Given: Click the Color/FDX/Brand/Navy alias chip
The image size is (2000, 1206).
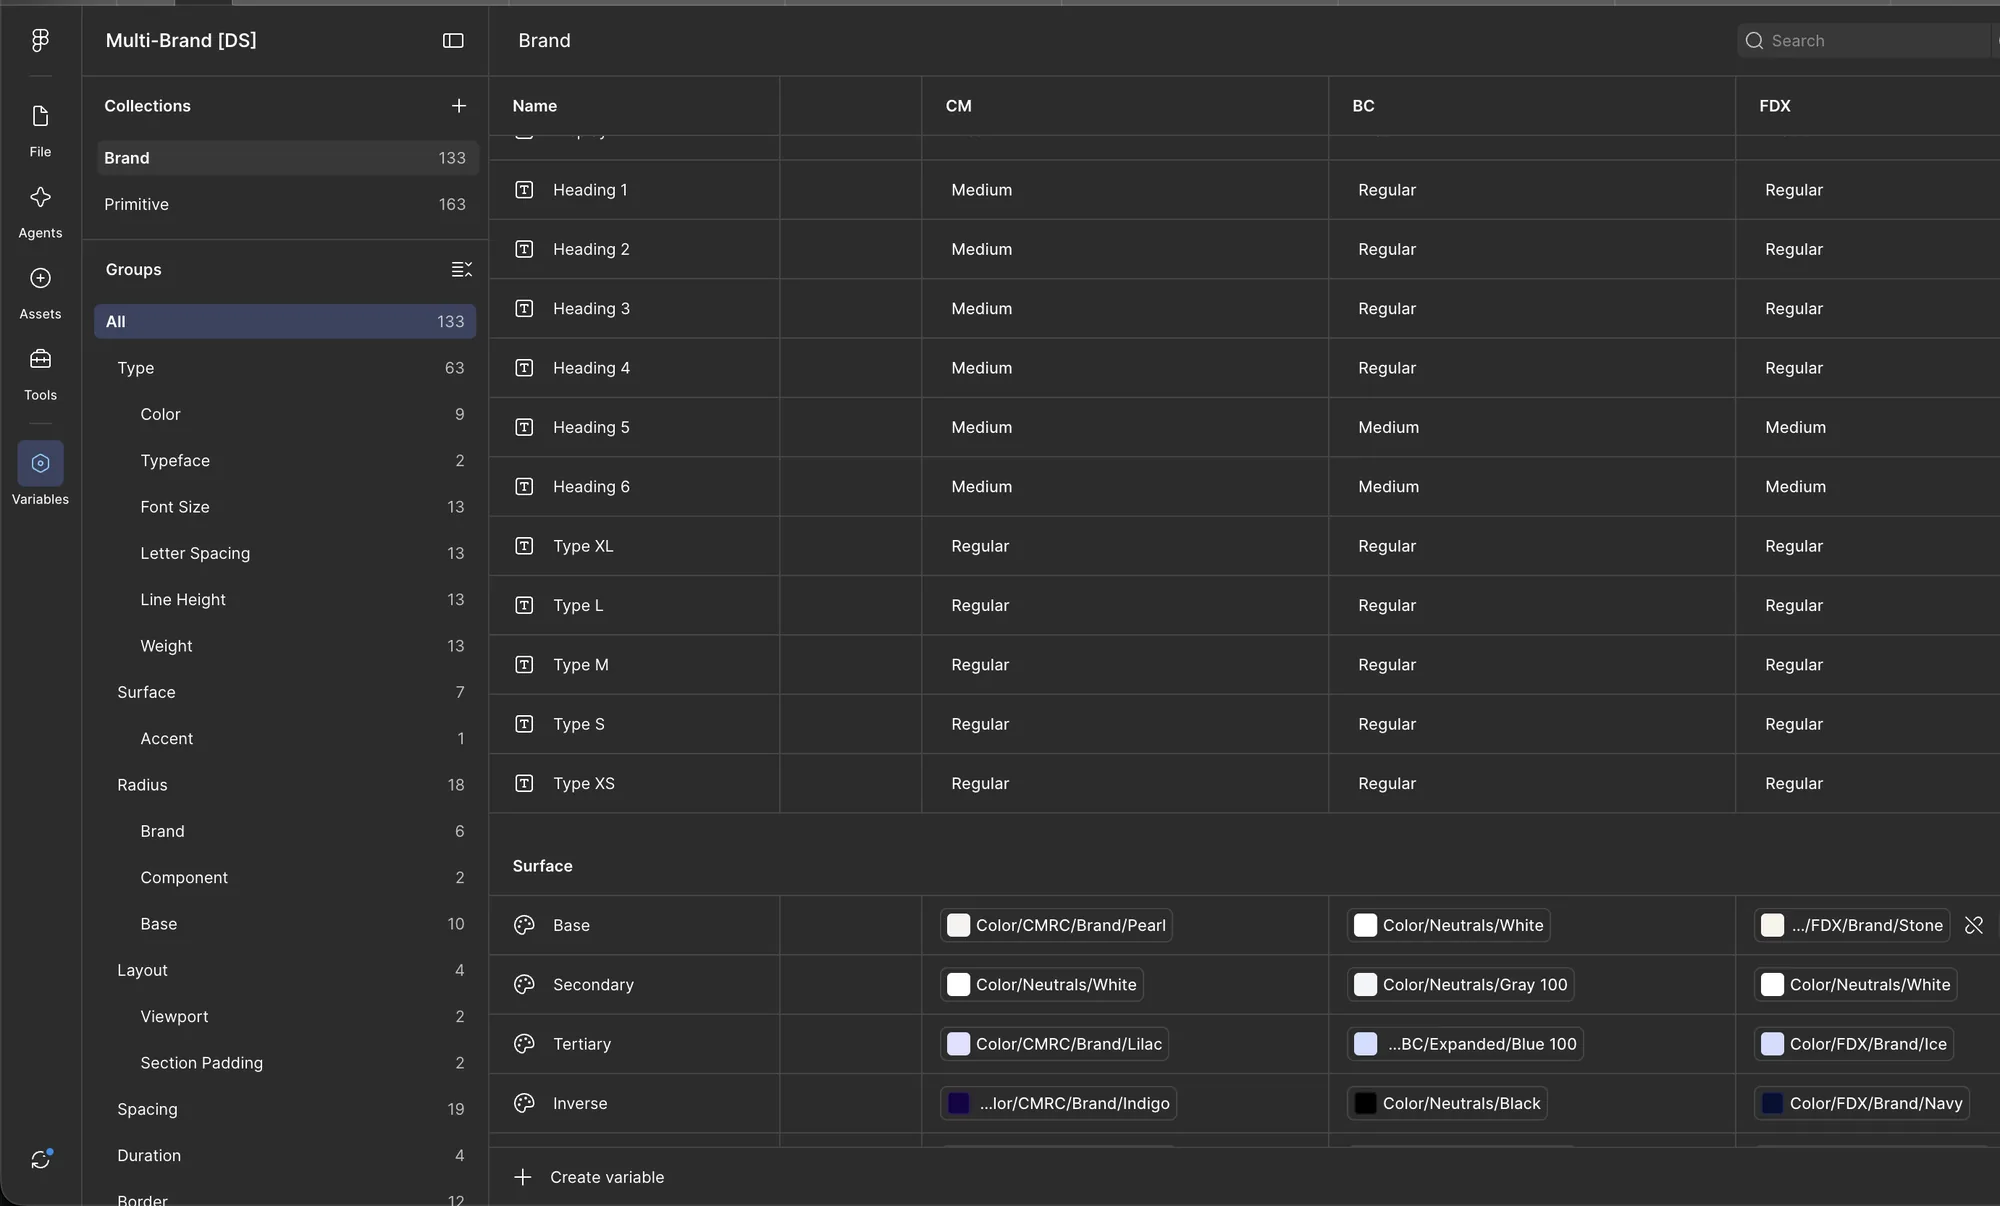Looking at the screenshot, I should point(1862,1103).
